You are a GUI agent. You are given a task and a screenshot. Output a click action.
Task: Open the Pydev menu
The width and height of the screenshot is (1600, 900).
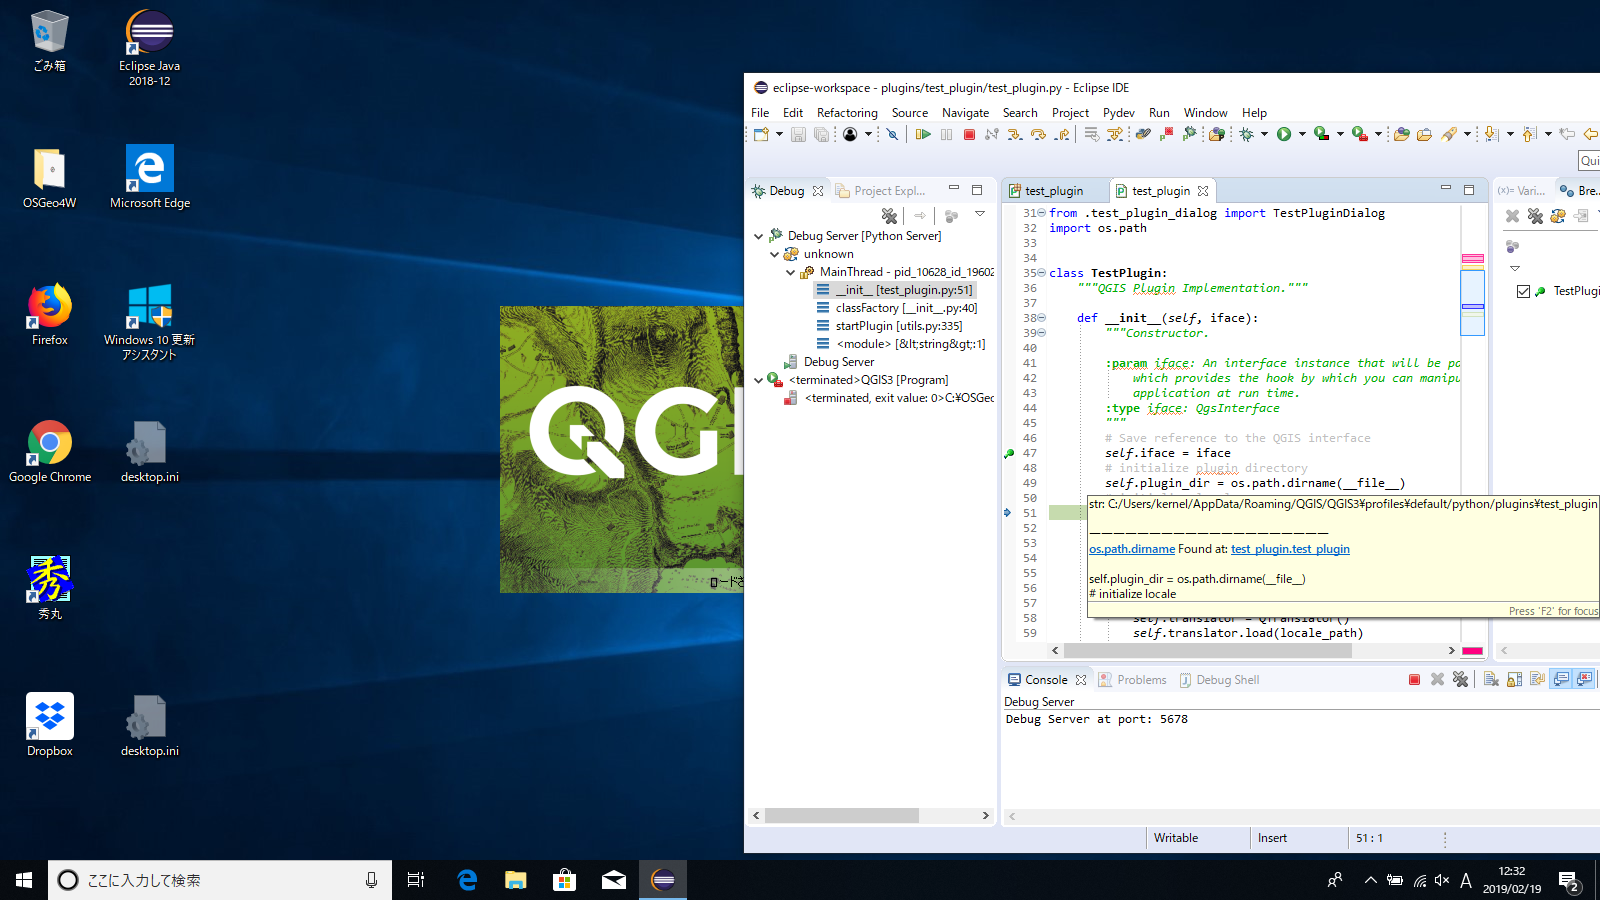(x=1118, y=113)
